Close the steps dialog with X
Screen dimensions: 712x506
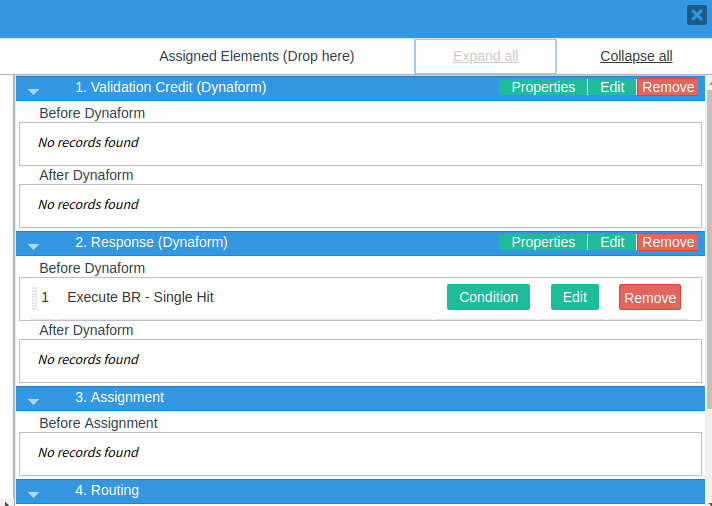point(696,15)
